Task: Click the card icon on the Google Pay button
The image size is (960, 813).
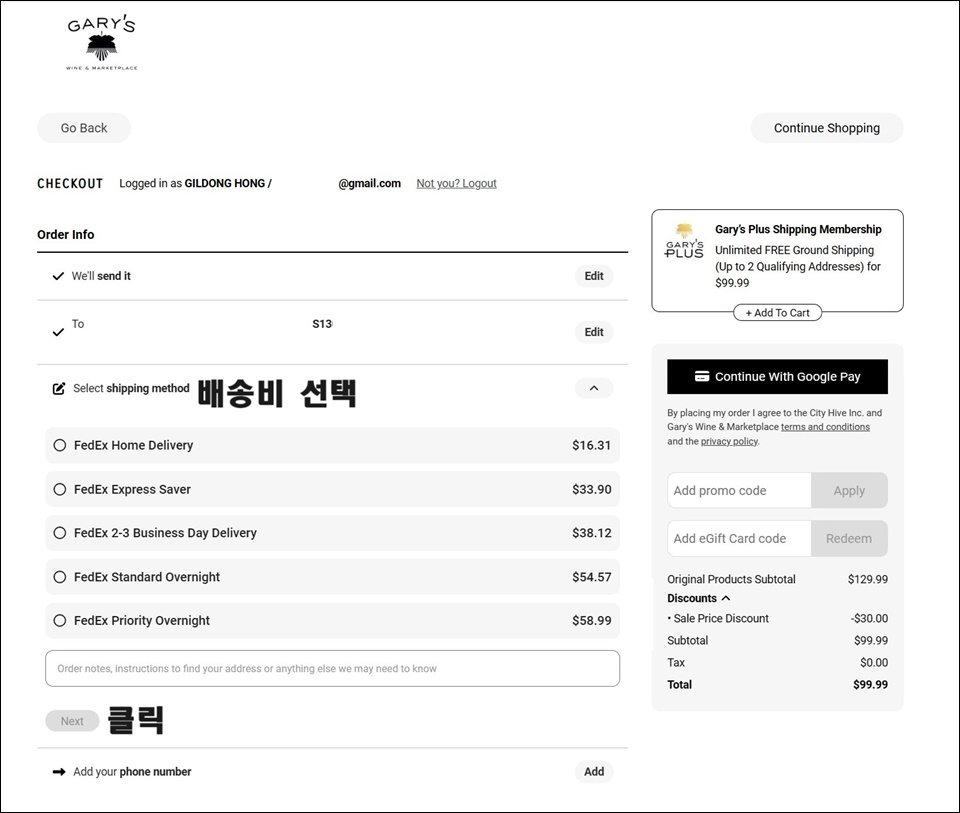Action: pos(702,377)
